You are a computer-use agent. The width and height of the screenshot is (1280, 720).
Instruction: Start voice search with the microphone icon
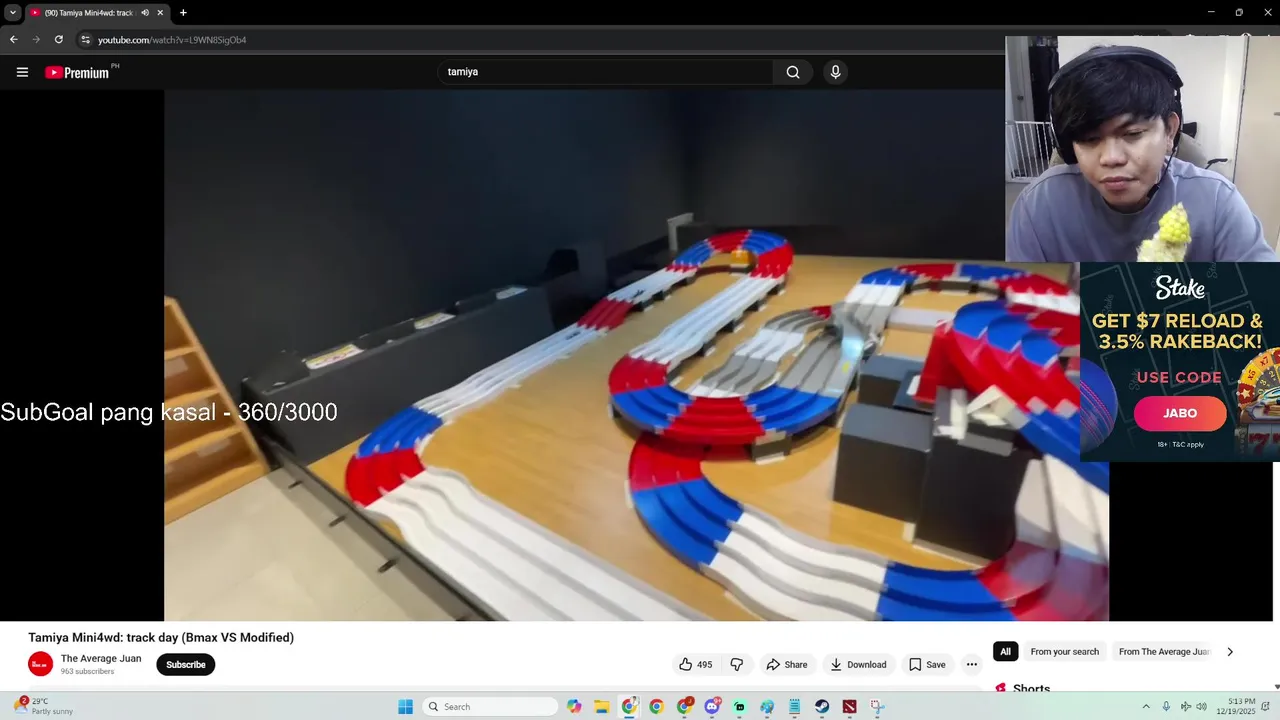click(x=835, y=72)
